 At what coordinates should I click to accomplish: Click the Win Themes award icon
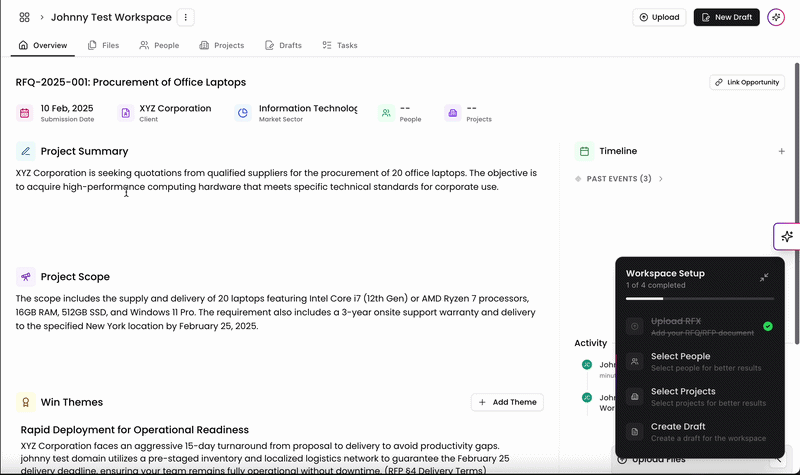[x=26, y=403]
